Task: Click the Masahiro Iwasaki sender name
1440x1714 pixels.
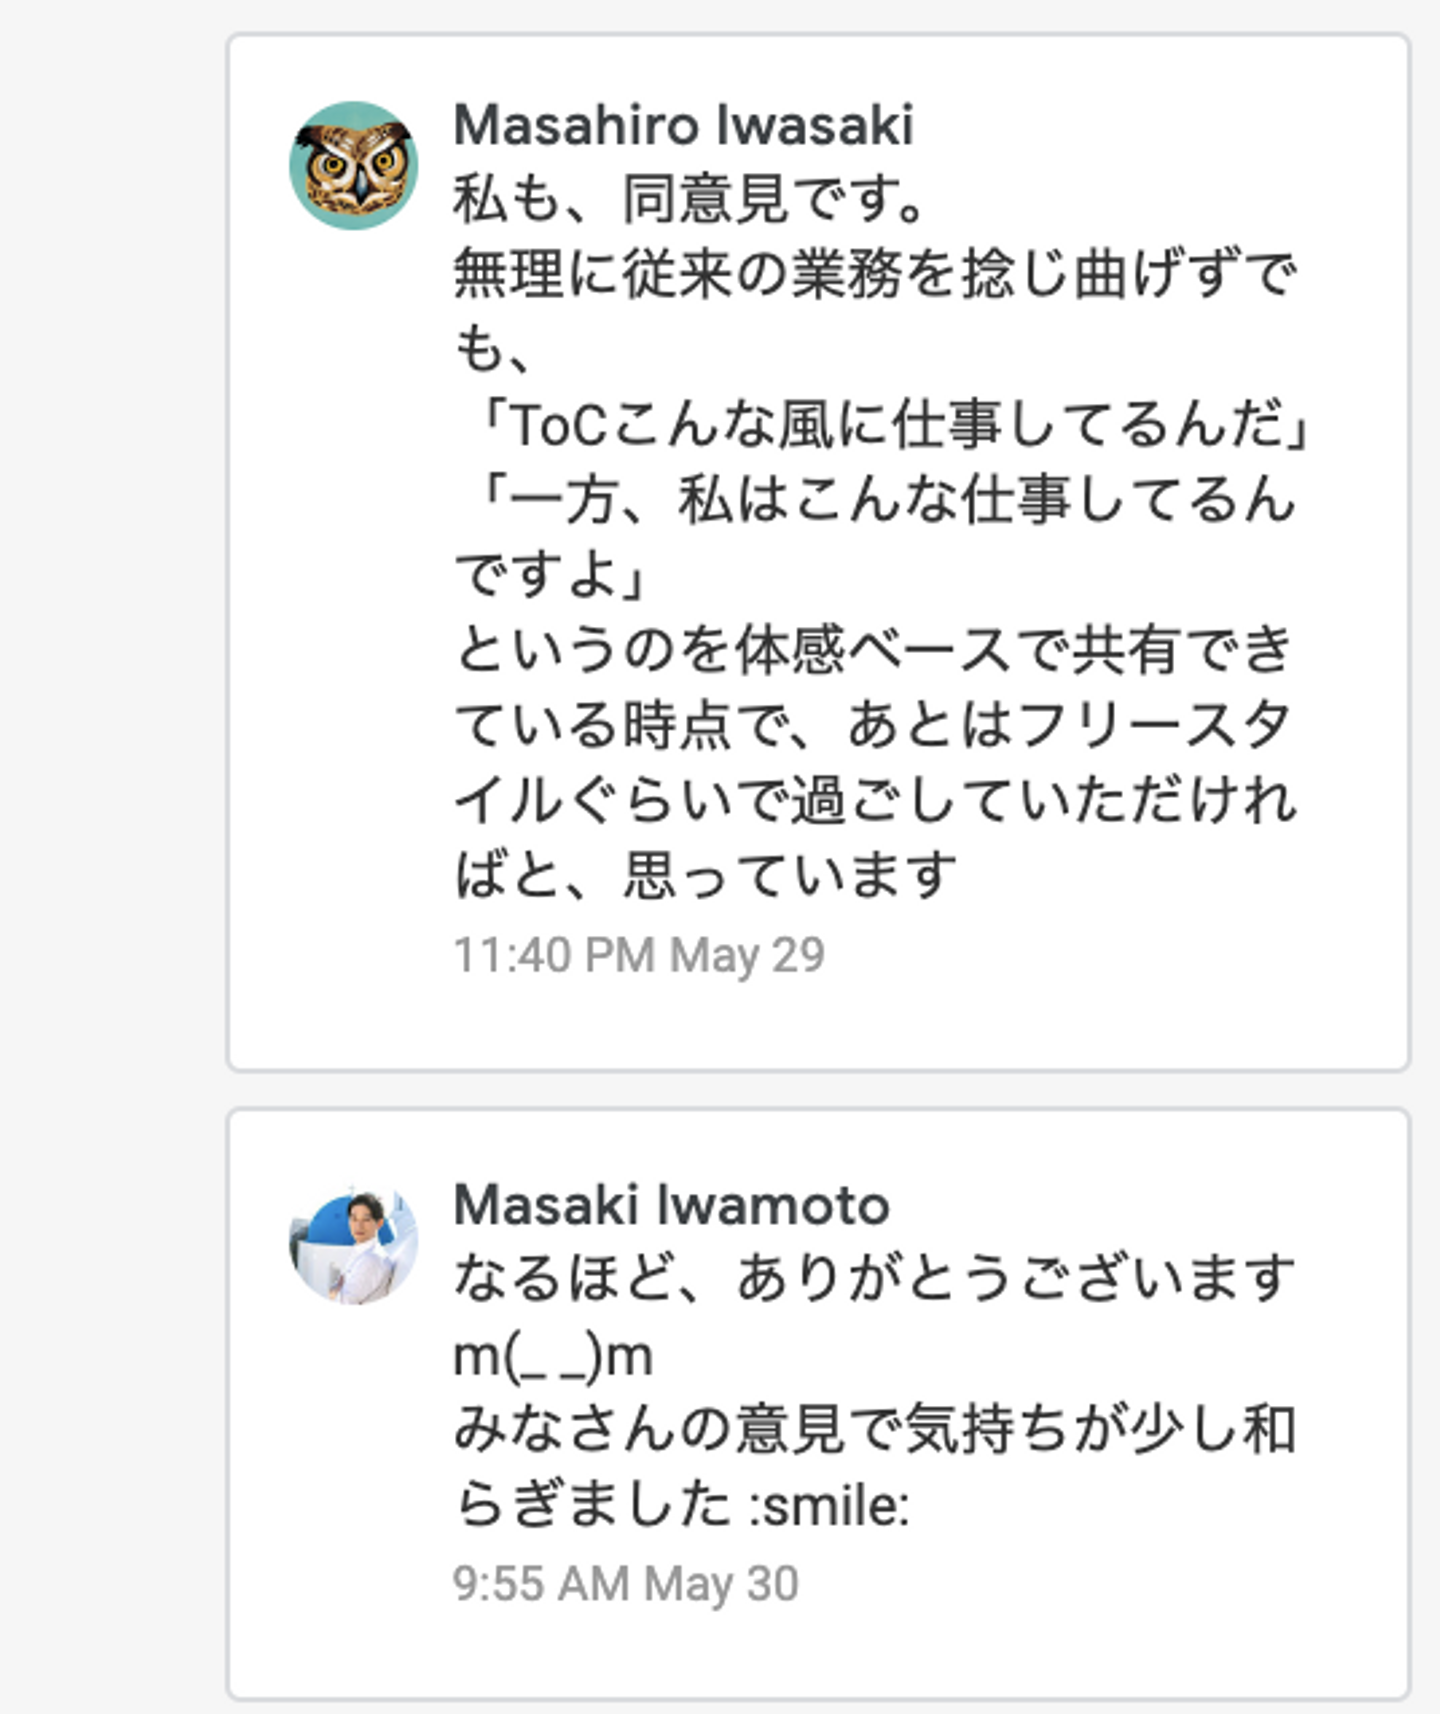Action: 683,125
